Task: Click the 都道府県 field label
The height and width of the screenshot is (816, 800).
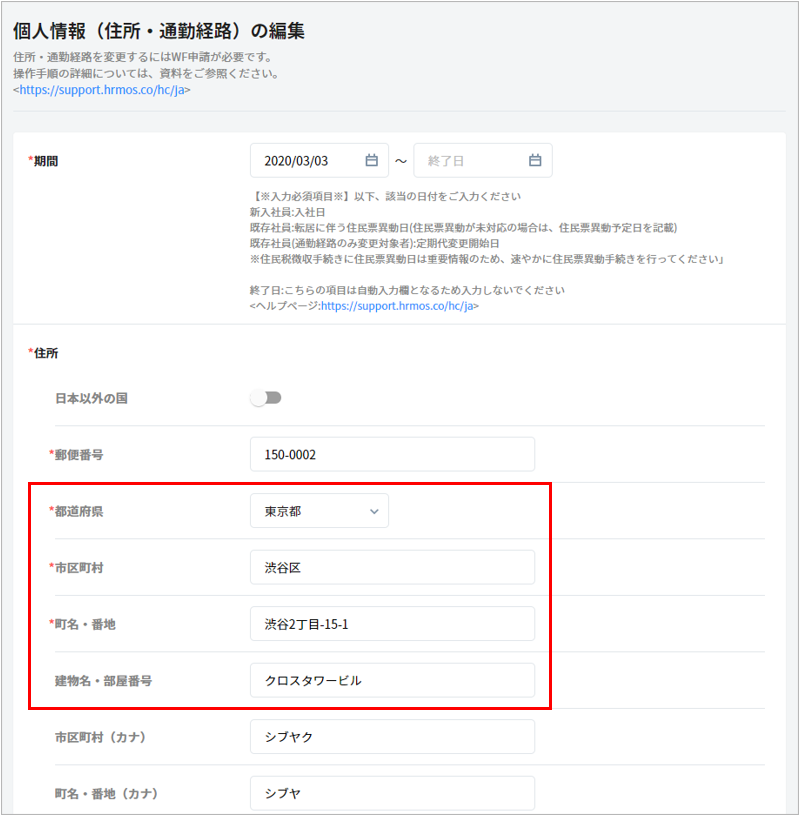Action: point(78,511)
